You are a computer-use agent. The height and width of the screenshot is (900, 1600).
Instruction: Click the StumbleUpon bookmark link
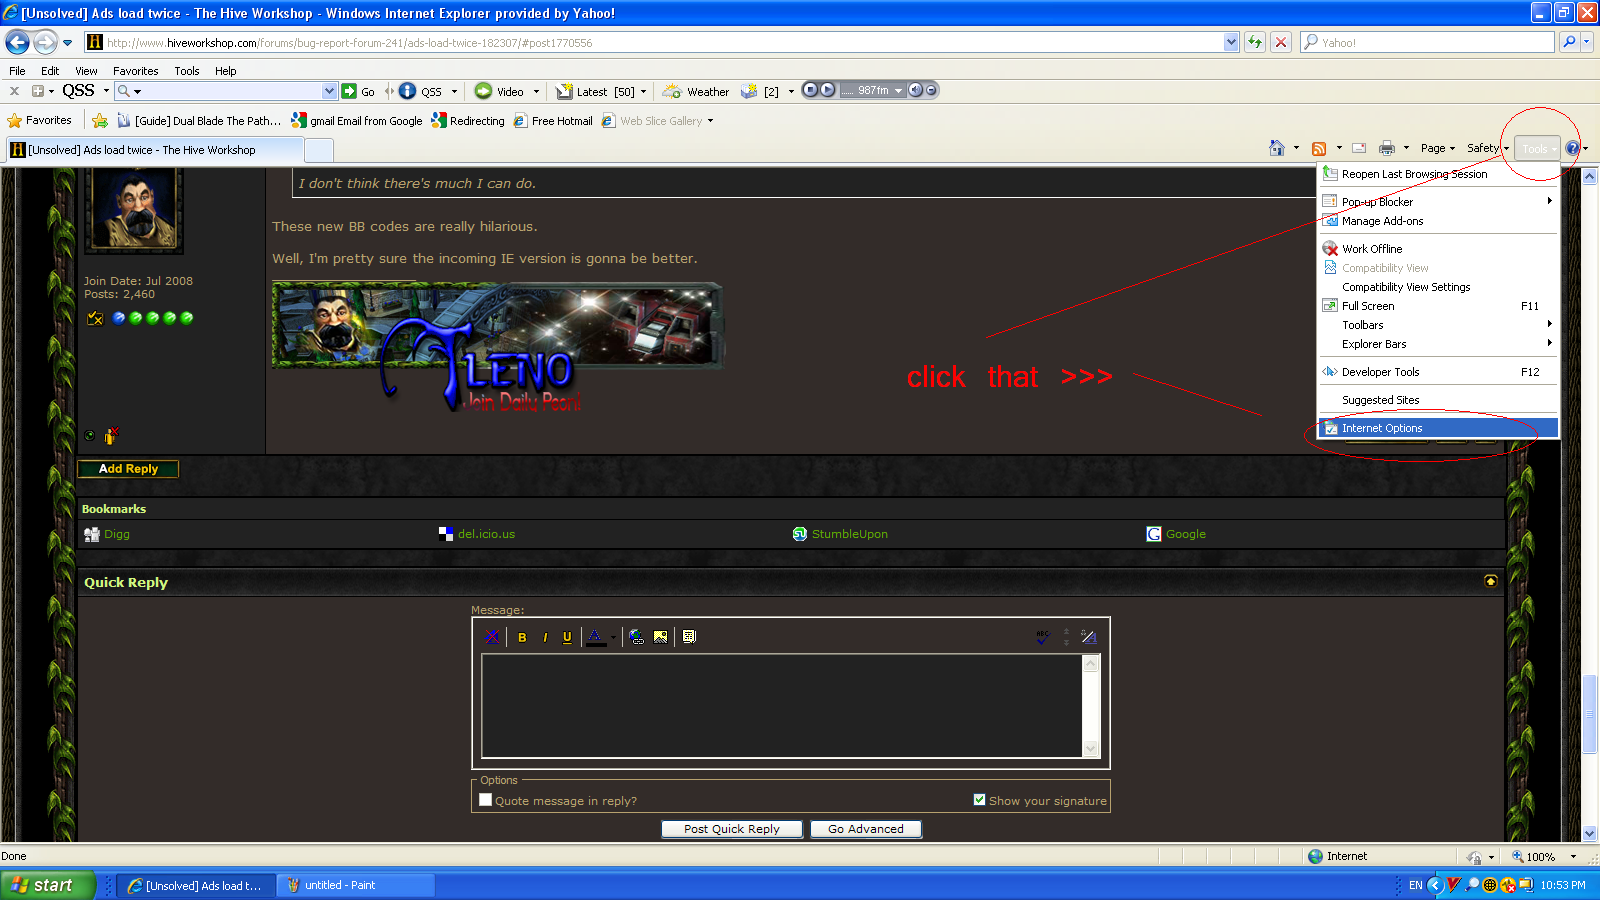click(849, 534)
